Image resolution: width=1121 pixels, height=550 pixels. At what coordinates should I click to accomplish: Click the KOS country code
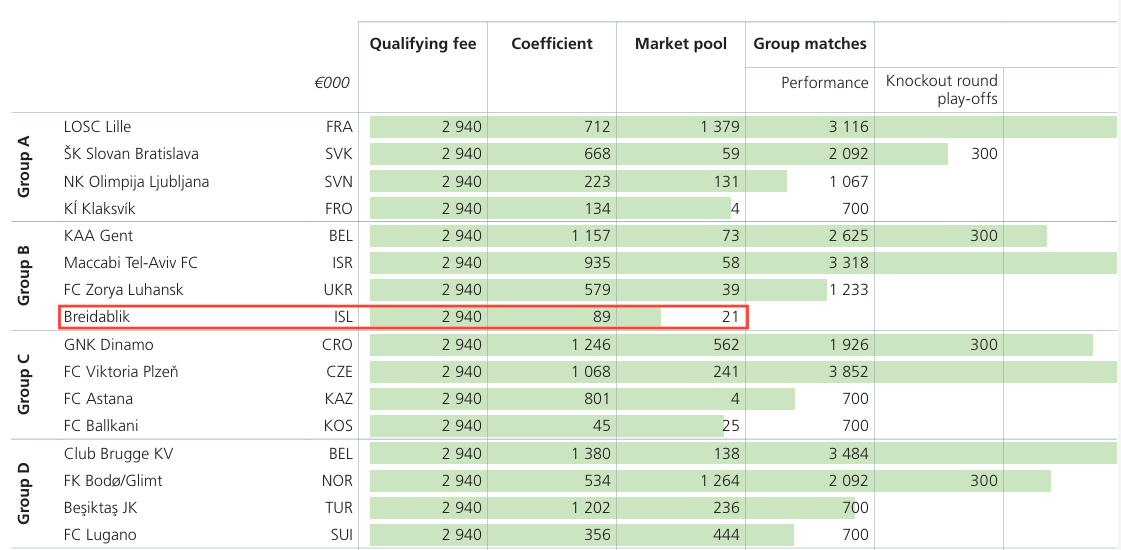coord(338,426)
